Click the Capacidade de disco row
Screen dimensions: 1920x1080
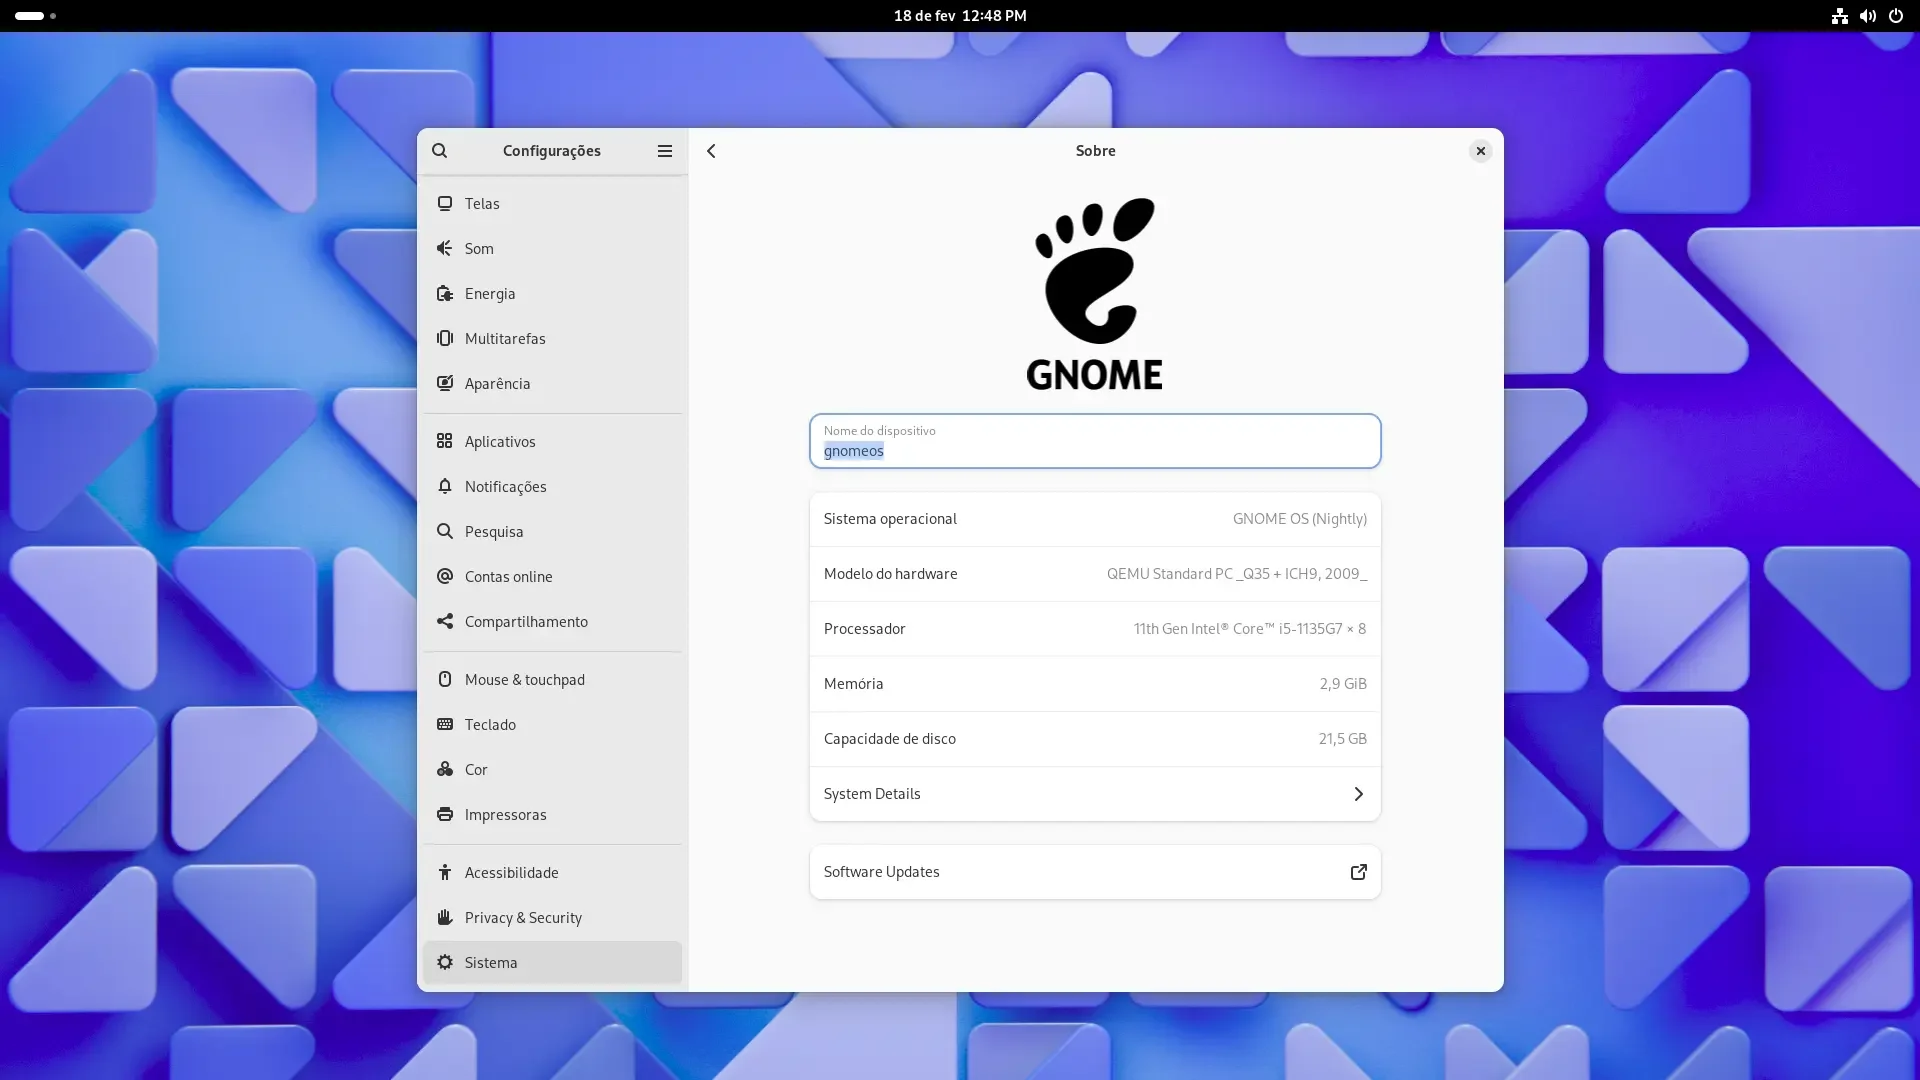1095,739
